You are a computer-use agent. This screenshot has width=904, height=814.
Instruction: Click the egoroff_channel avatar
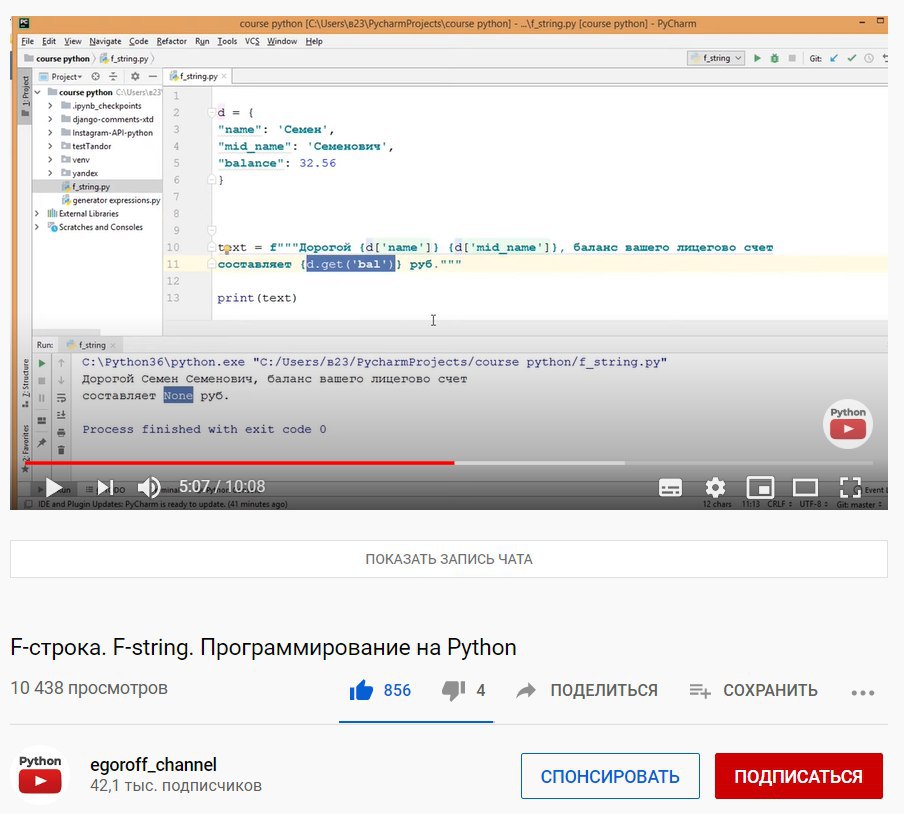coord(40,775)
